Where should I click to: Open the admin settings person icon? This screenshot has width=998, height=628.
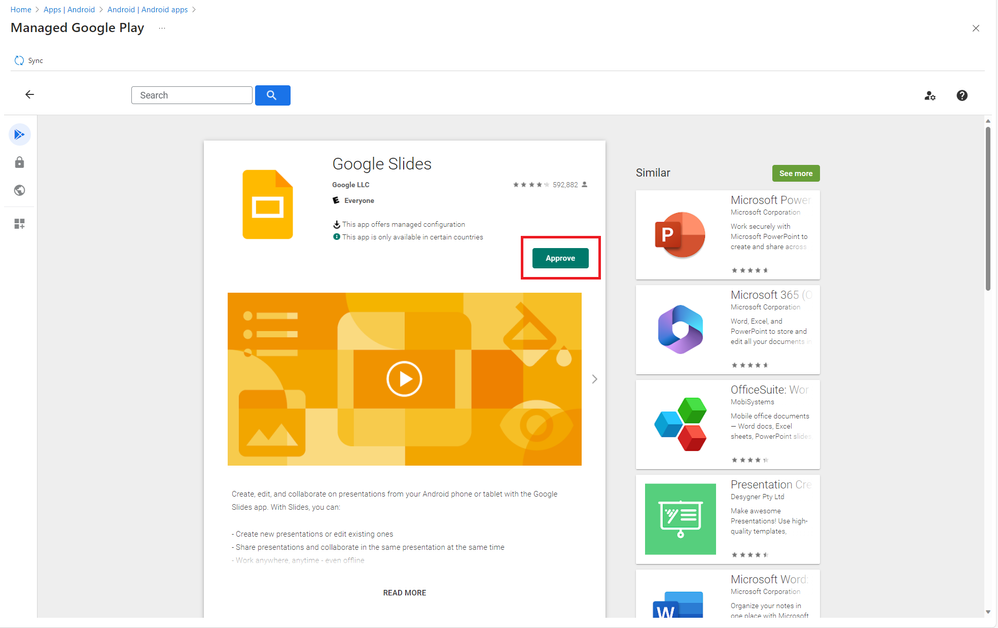[930, 95]
